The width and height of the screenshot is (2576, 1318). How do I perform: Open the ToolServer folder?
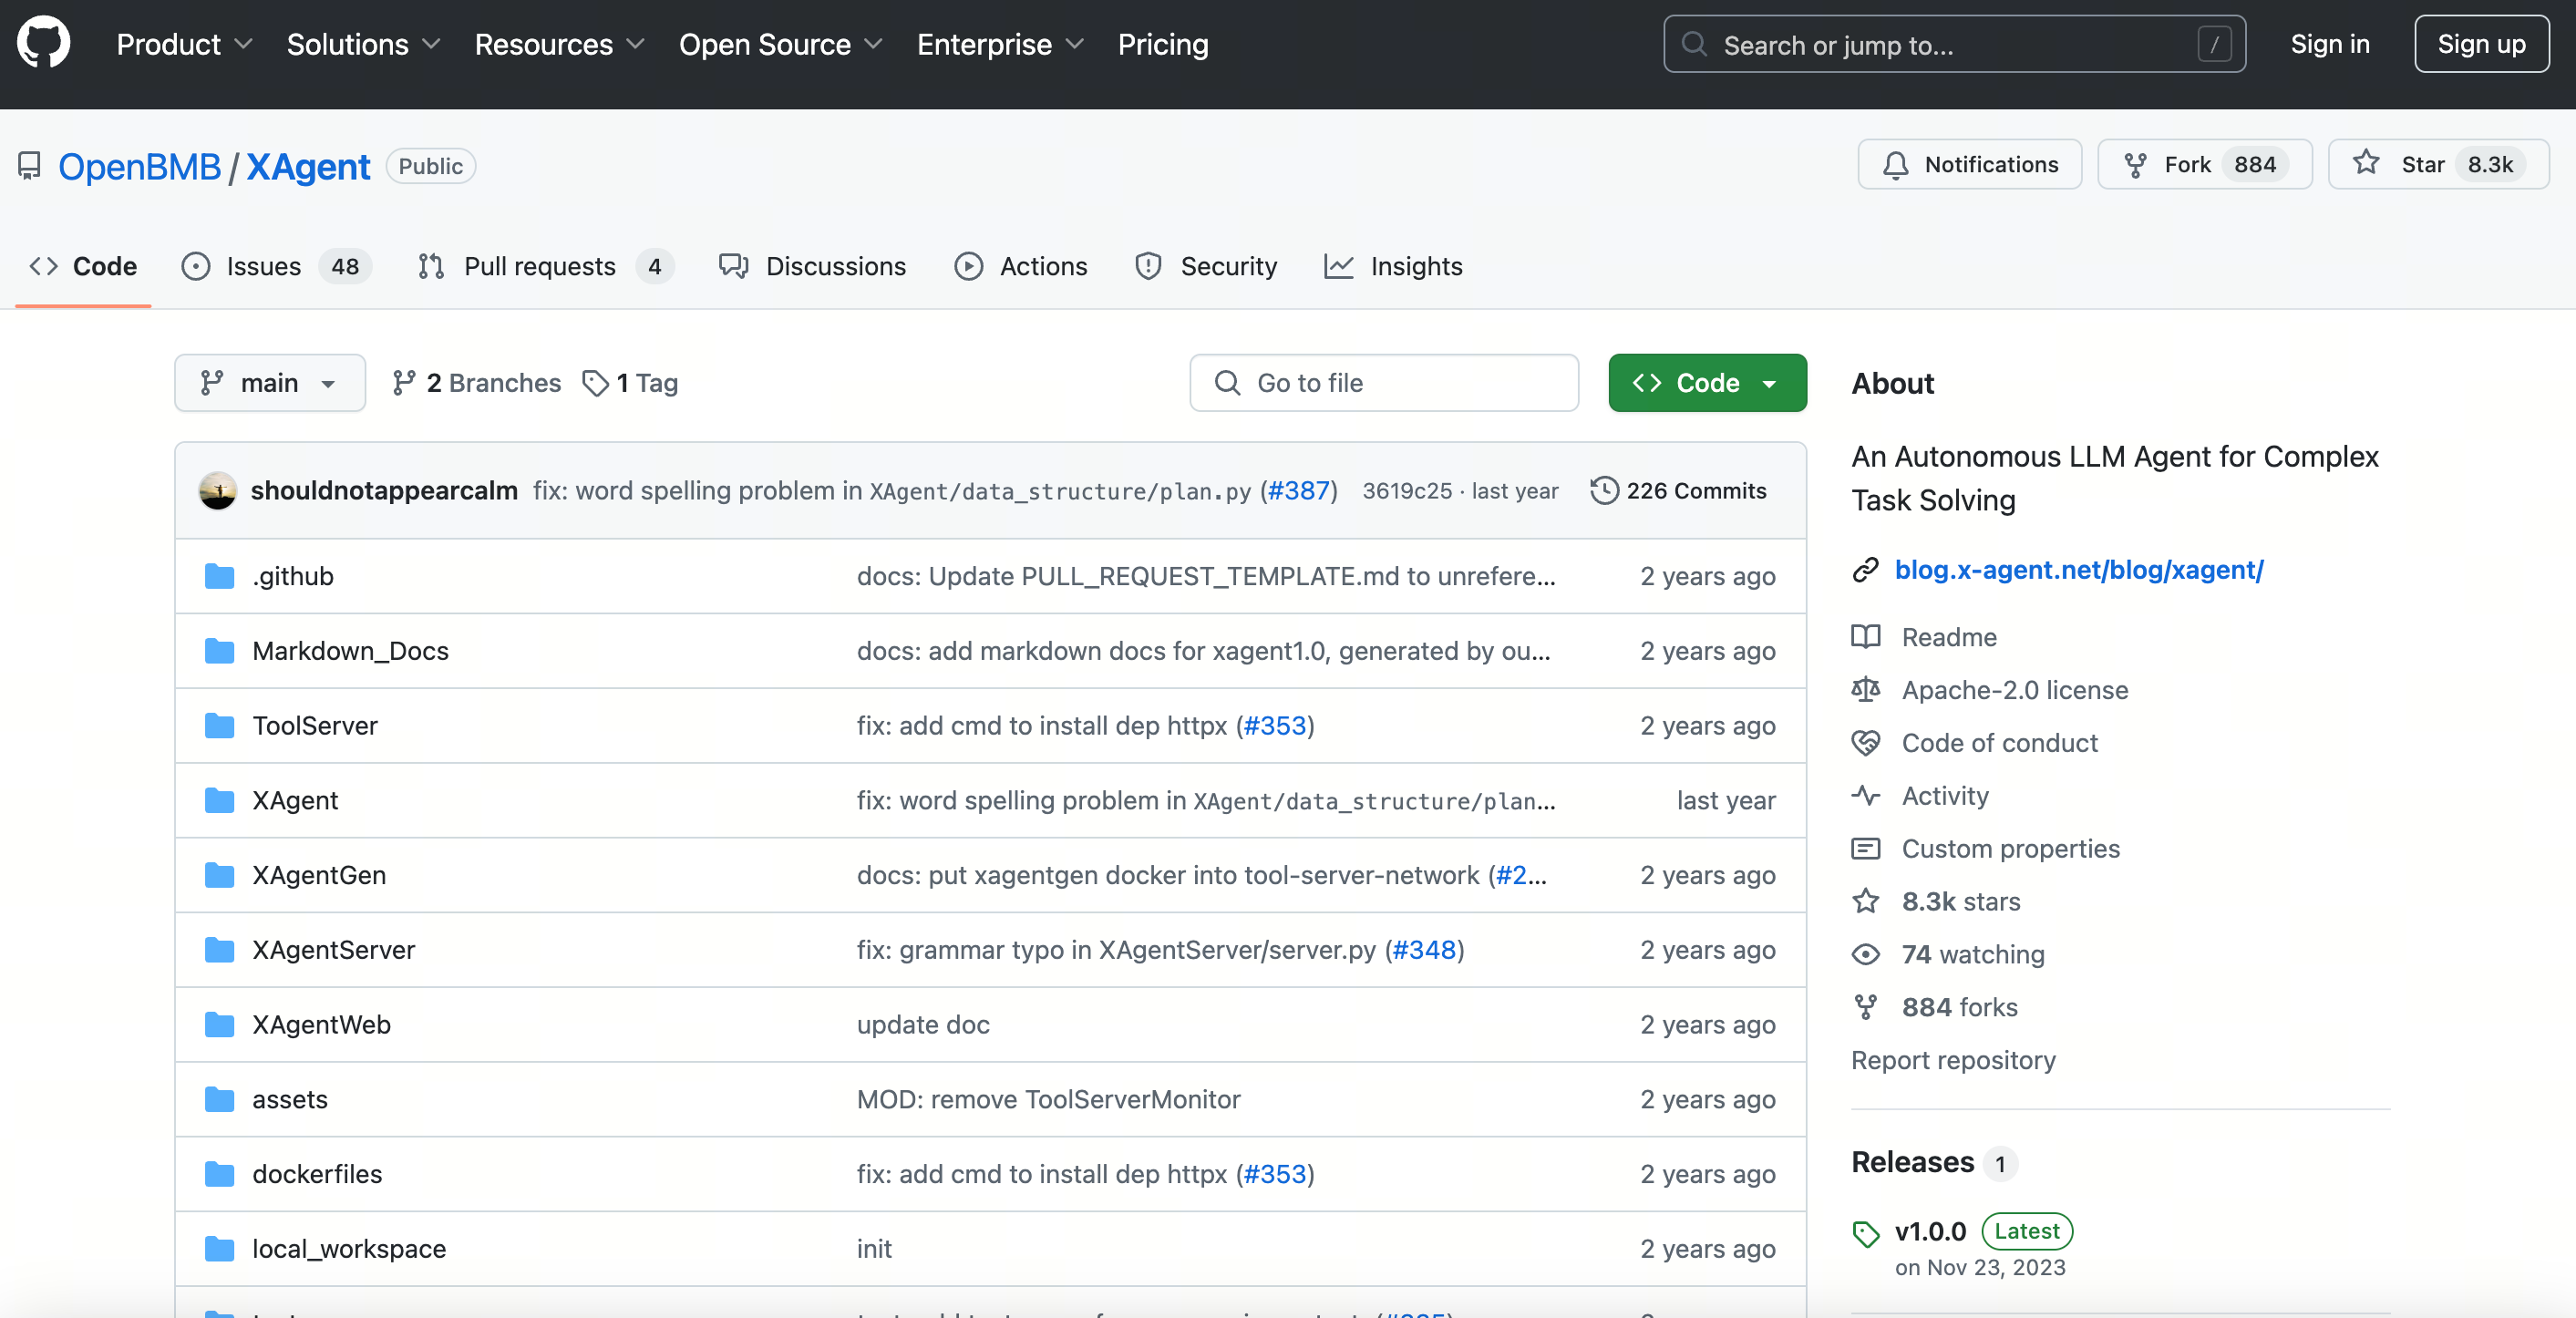(x=314, y=725)
